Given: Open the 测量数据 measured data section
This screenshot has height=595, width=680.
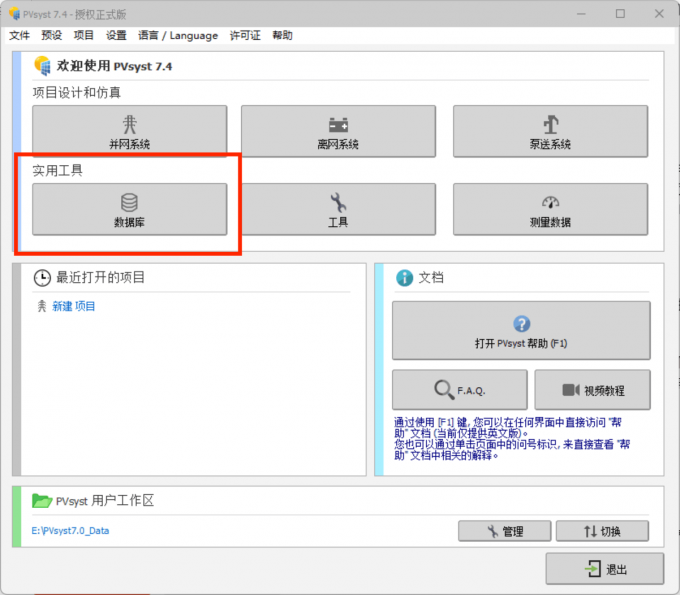Looking at the screenshot, I should pyautogui.click(x=550, y=209).
